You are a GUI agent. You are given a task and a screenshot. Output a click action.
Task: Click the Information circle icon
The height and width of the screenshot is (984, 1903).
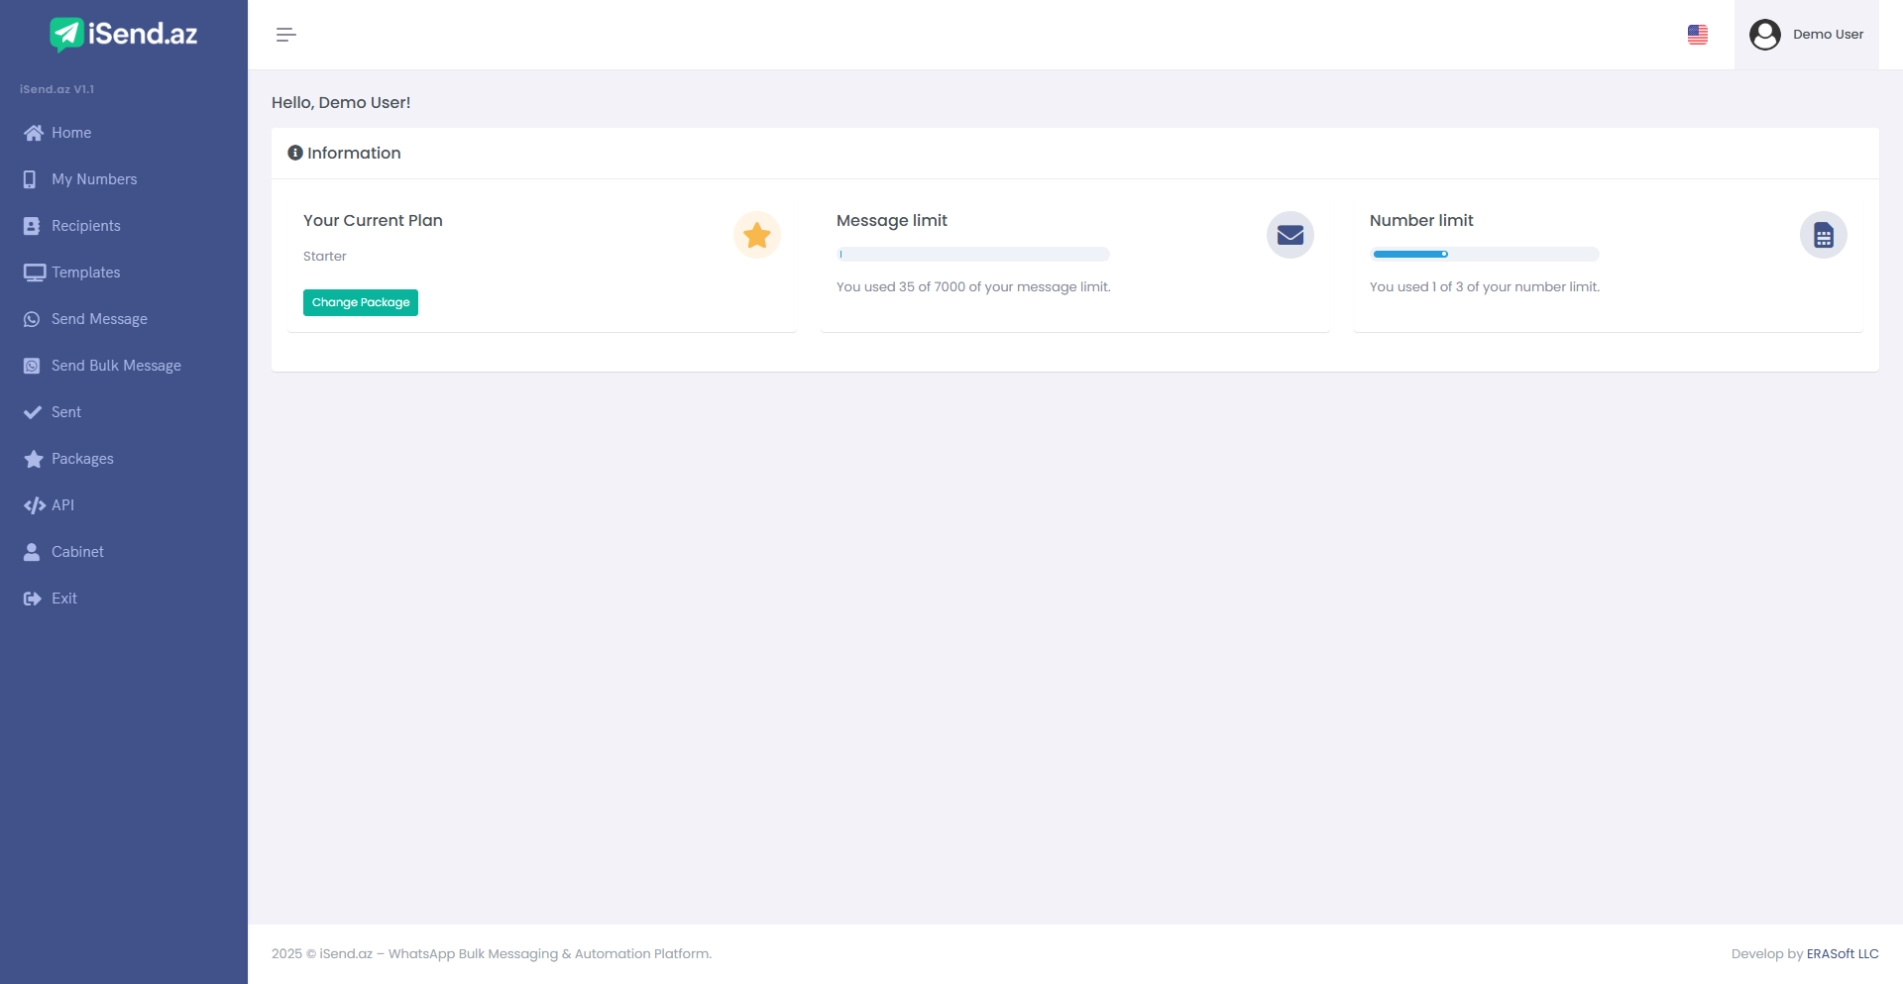coord(295,153)
